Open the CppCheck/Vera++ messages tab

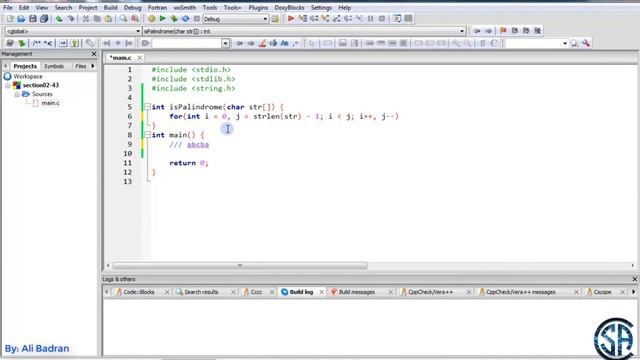tap(520, 292)
